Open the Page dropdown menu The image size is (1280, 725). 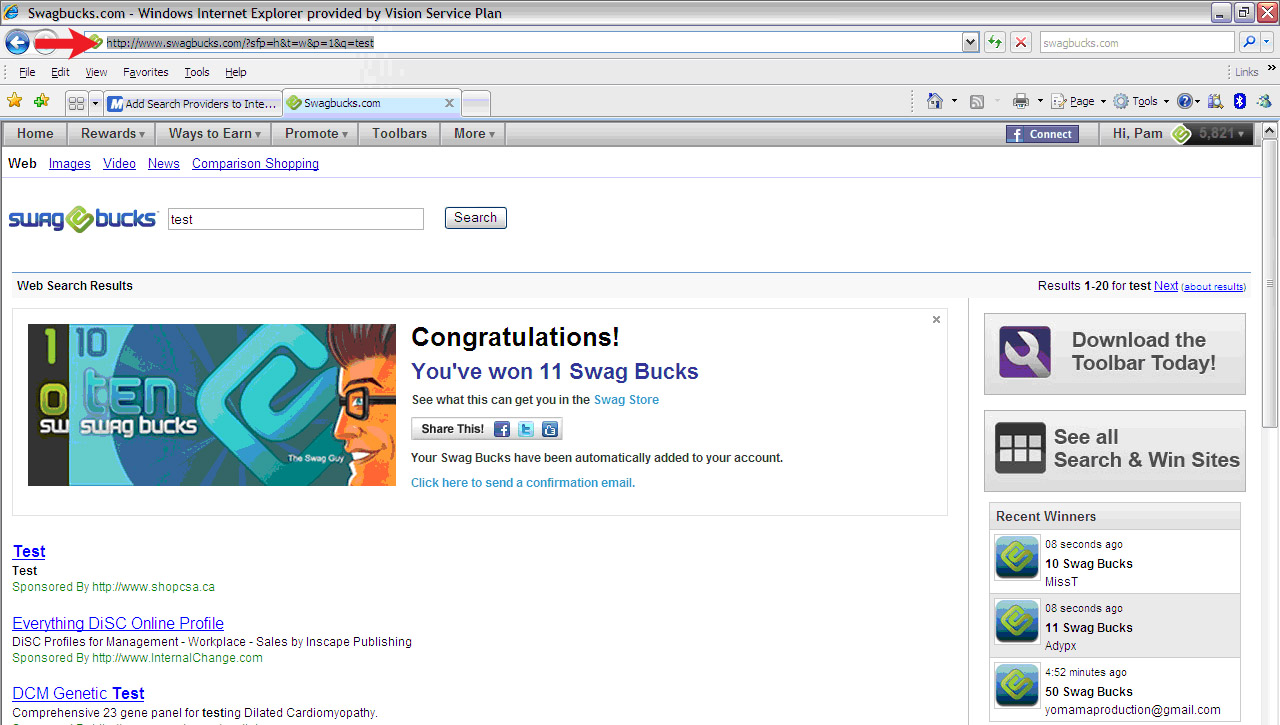1079,101
